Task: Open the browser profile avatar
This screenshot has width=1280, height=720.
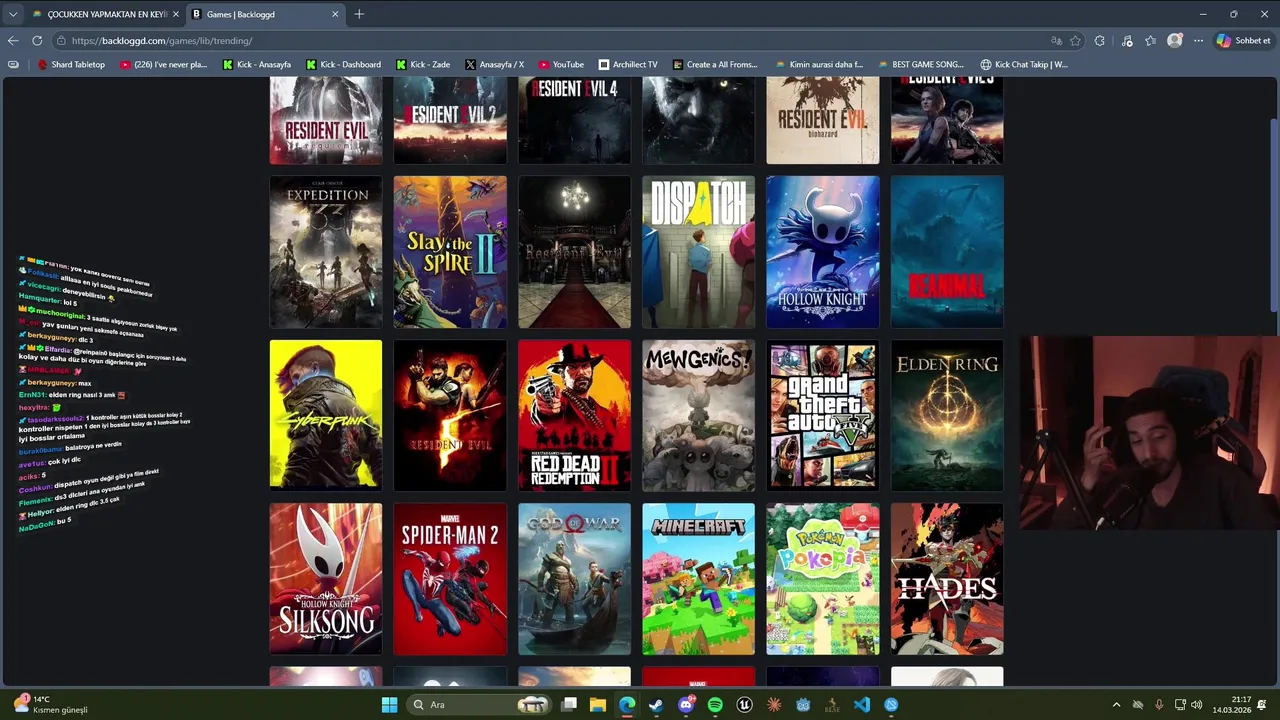Action: point(1175,41)
